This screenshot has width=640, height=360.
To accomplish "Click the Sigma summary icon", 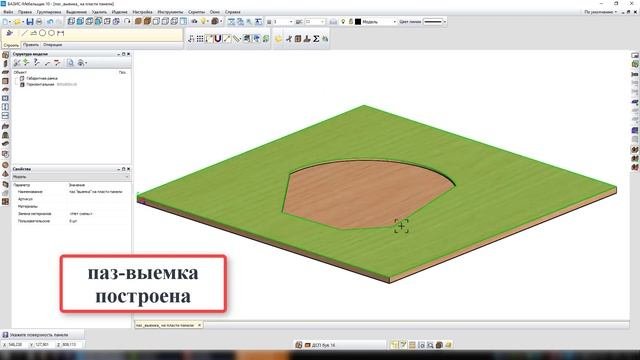I will 316,39.
